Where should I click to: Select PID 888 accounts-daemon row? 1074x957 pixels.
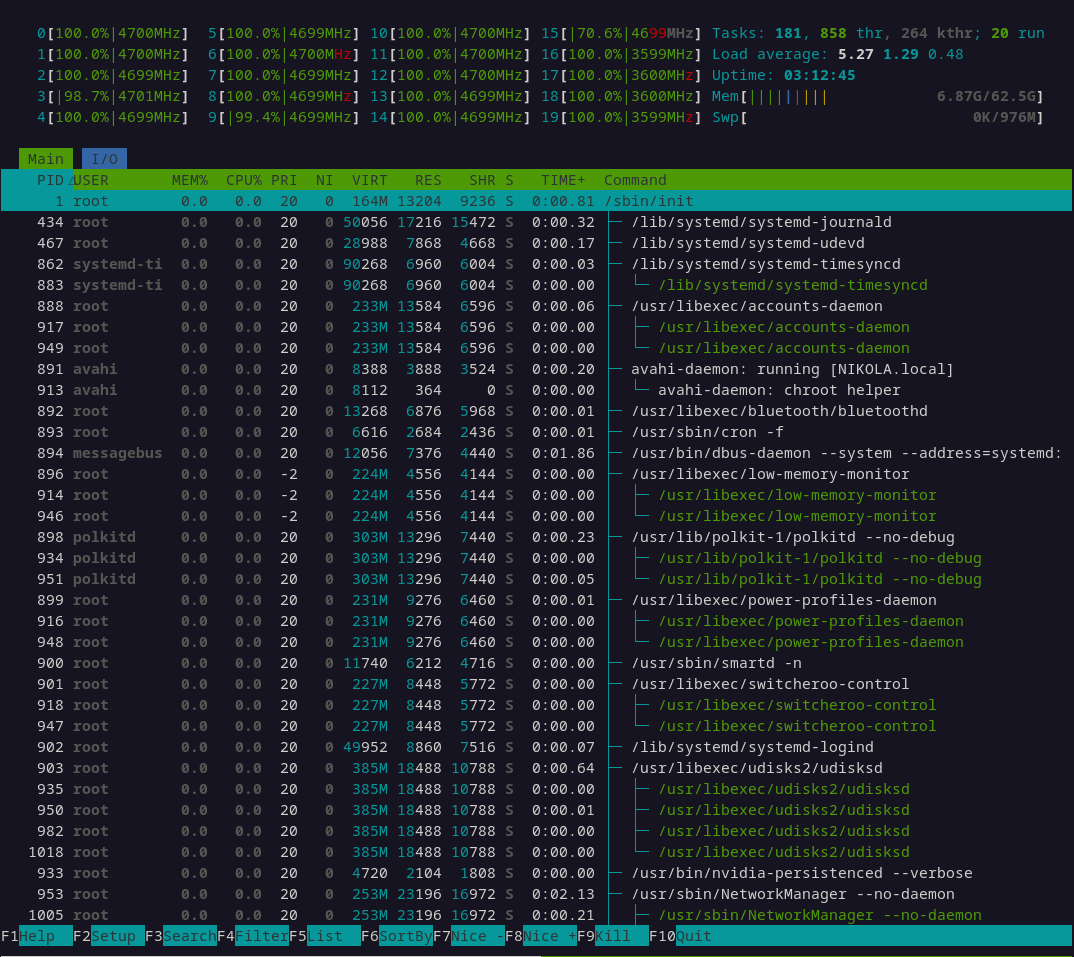pyautogui.click(x=536, y=306)
